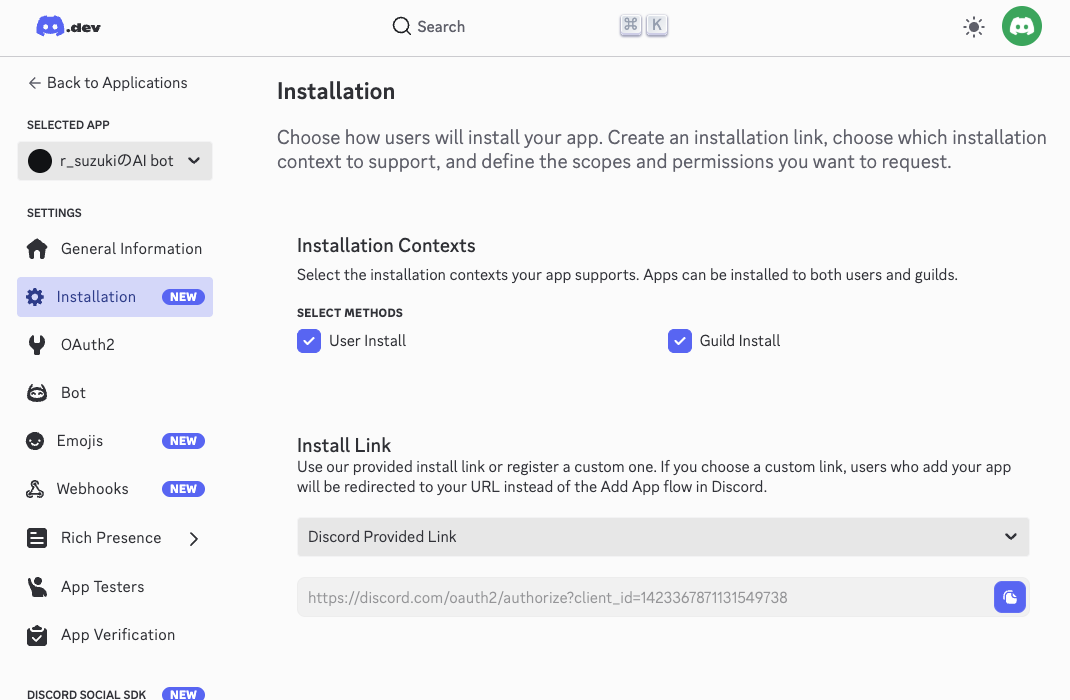Open the selected app dropdown
Viewport: 1070px width, 700px height.
tap(115, 161)
